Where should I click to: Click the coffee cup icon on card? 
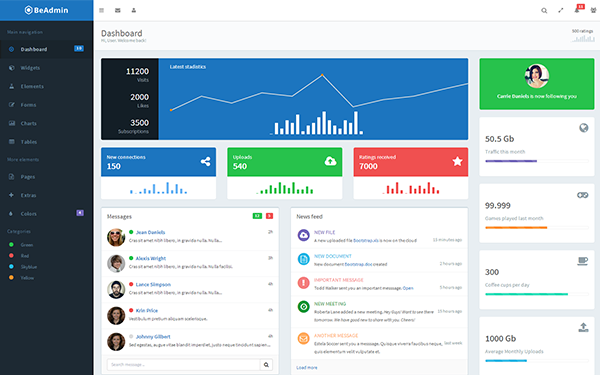[583, 261]
